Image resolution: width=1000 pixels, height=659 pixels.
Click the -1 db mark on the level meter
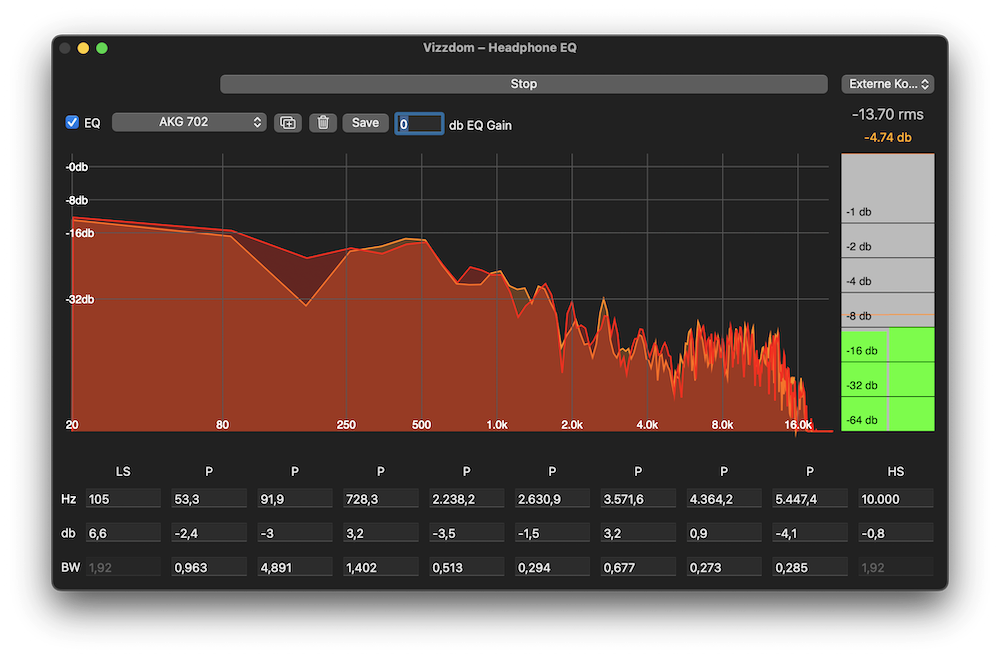[x=858, y=212]
